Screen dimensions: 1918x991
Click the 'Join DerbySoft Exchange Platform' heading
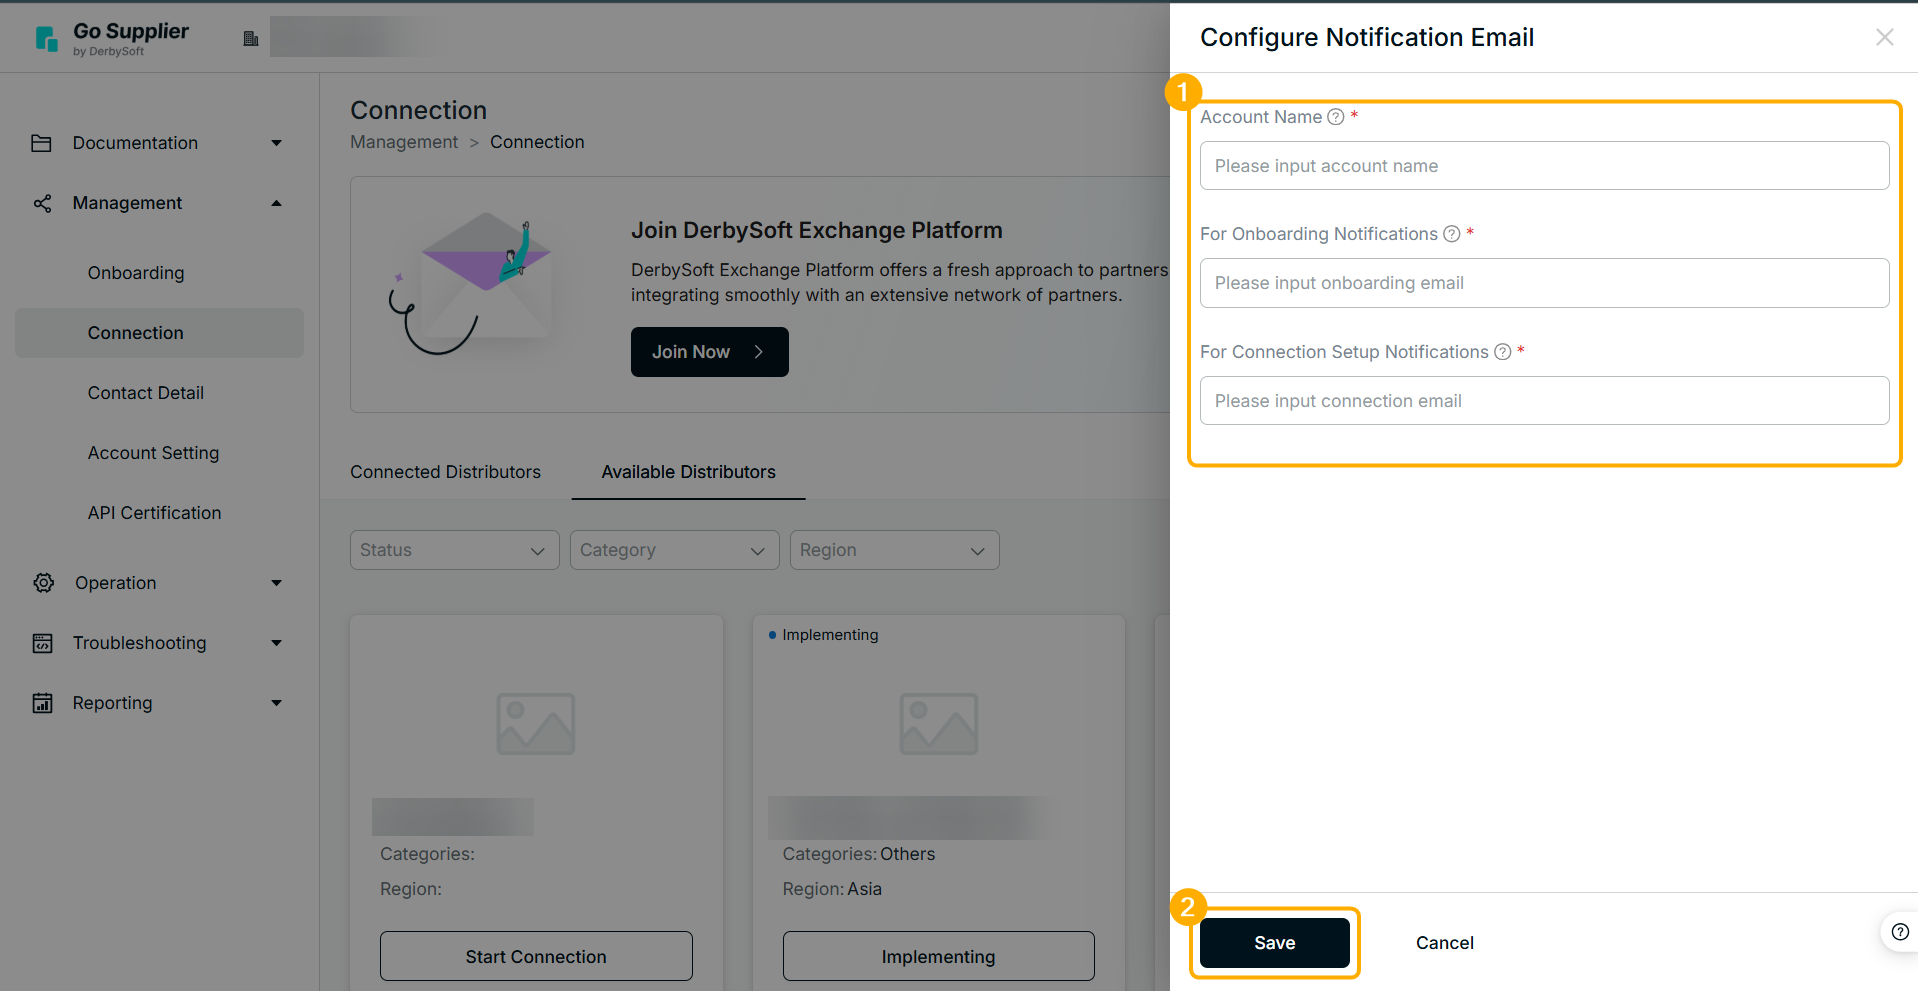pyautogui.click(x=816, y=230)
